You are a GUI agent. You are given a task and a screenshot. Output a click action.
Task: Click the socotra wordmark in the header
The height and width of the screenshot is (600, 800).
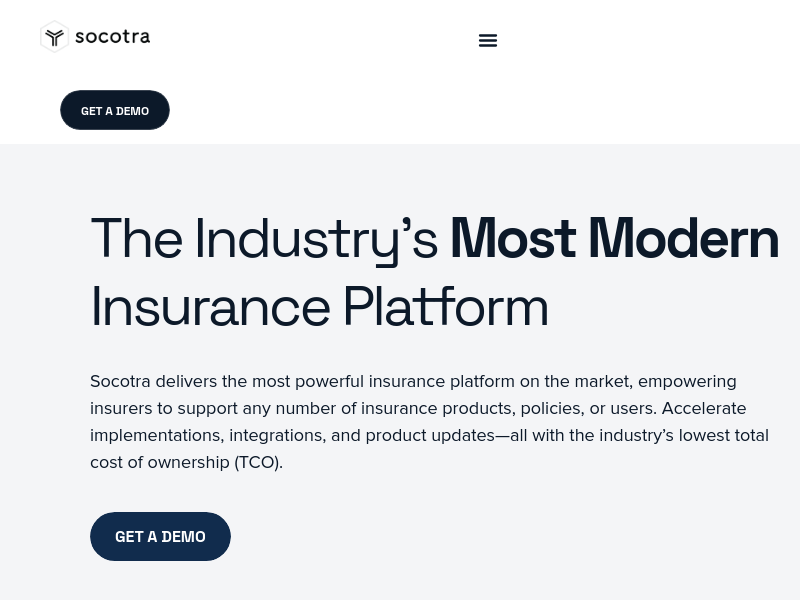pyautogui.click(x=112, y=37)
